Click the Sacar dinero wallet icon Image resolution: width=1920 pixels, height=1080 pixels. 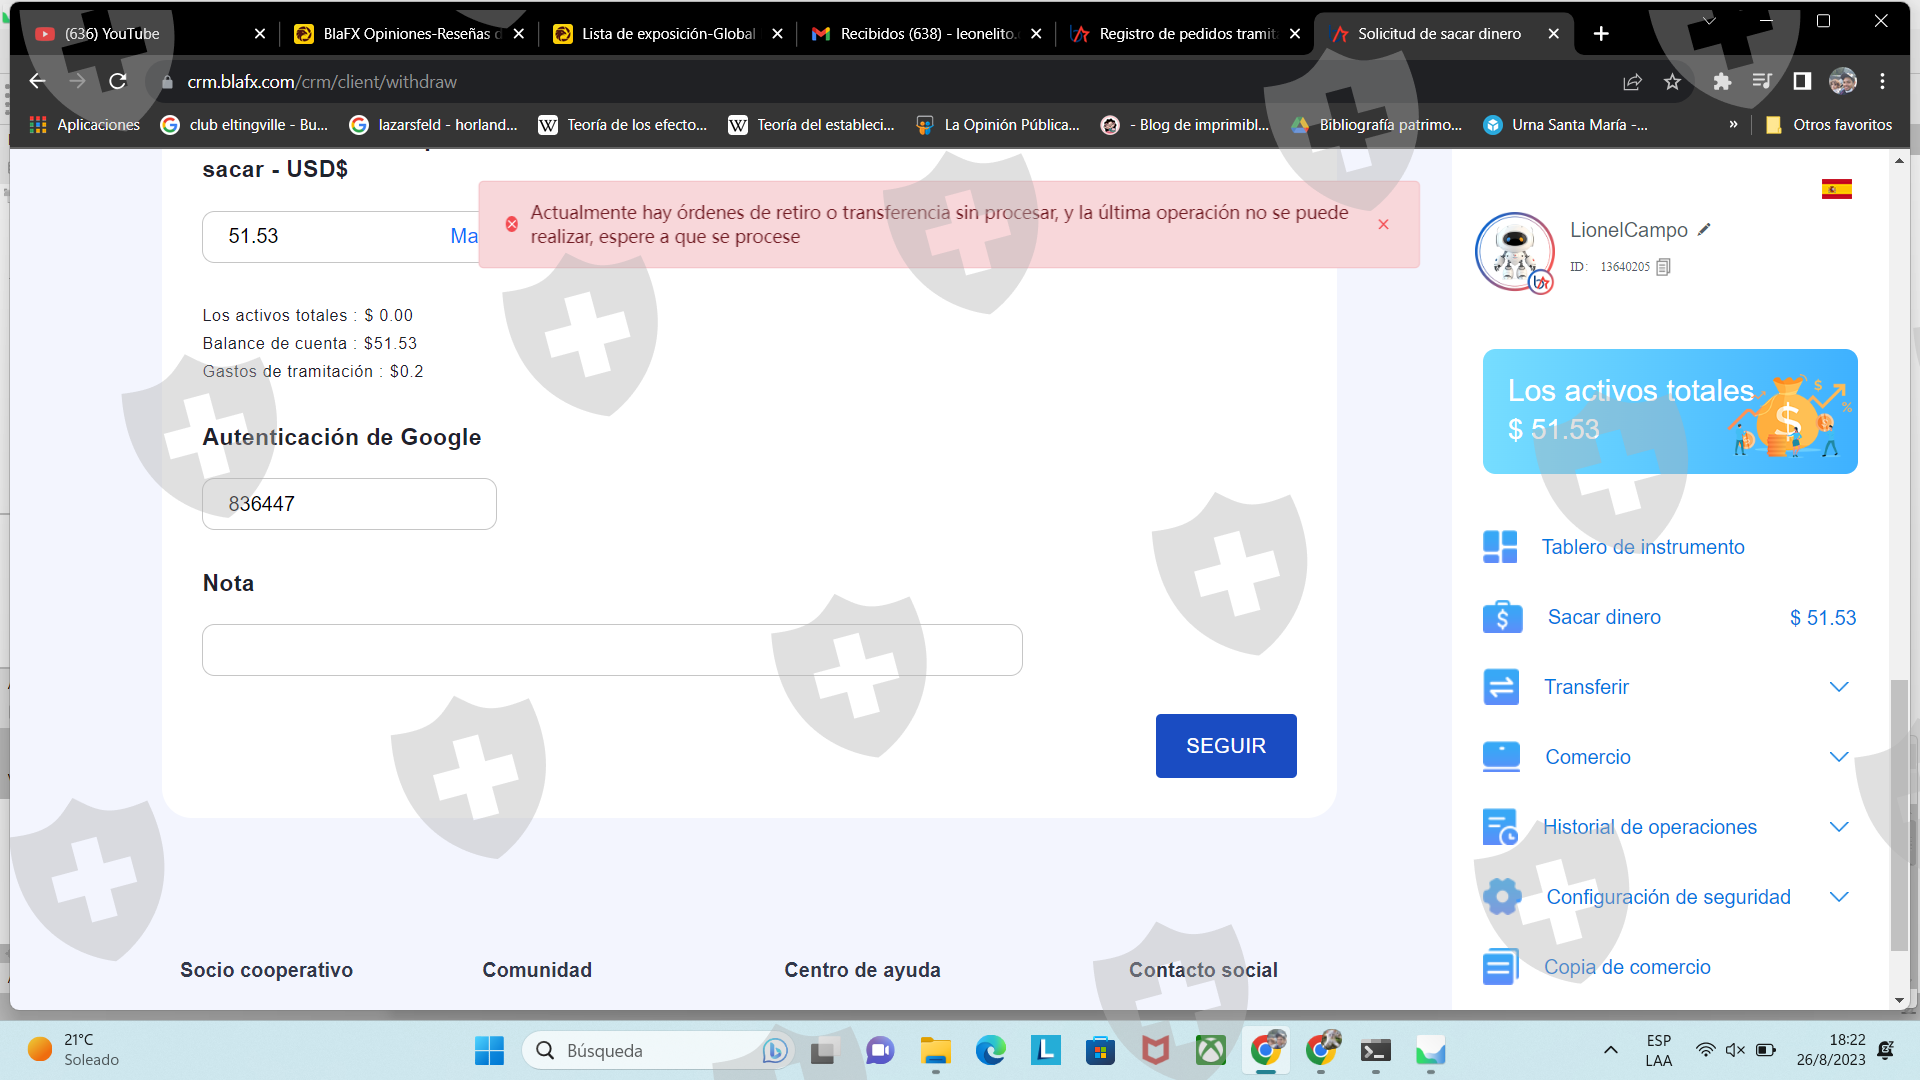1501,617
